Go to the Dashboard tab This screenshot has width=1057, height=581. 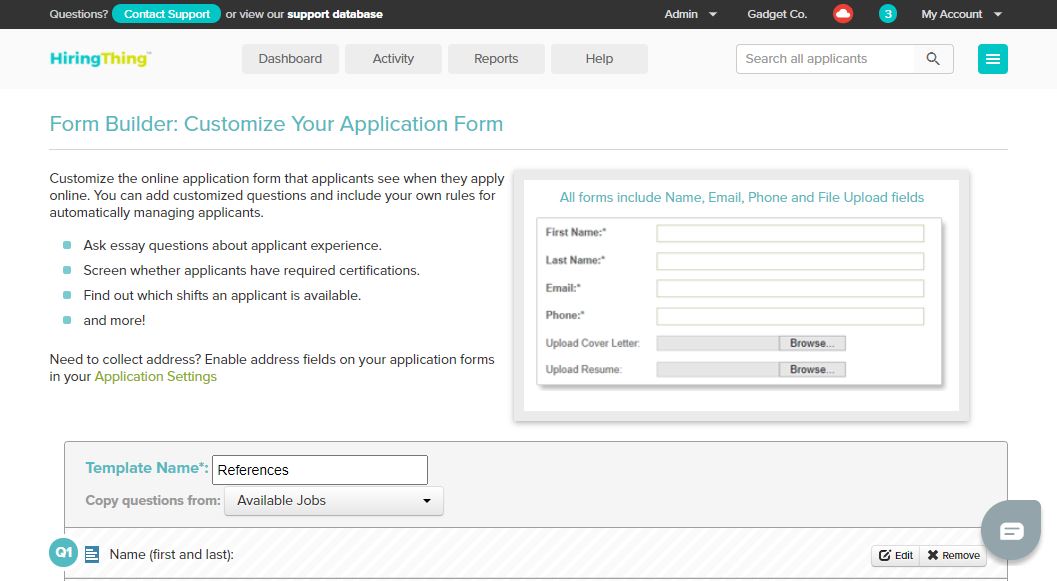(x=290, y=59)
